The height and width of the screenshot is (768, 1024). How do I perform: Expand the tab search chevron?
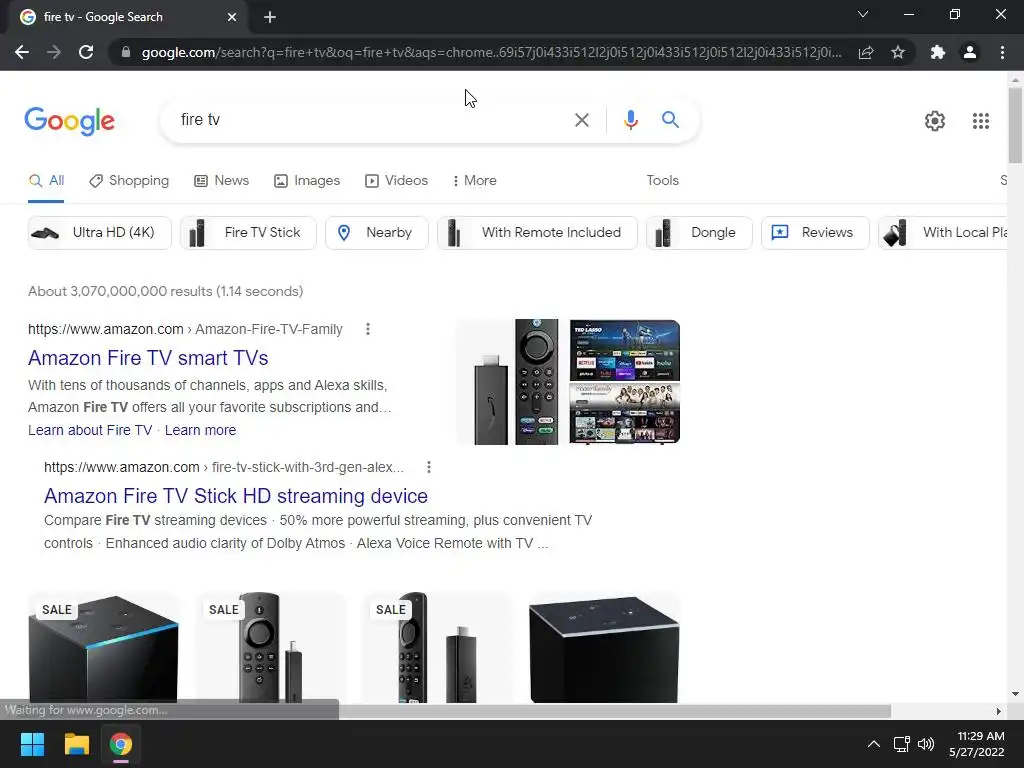point(863,14)
